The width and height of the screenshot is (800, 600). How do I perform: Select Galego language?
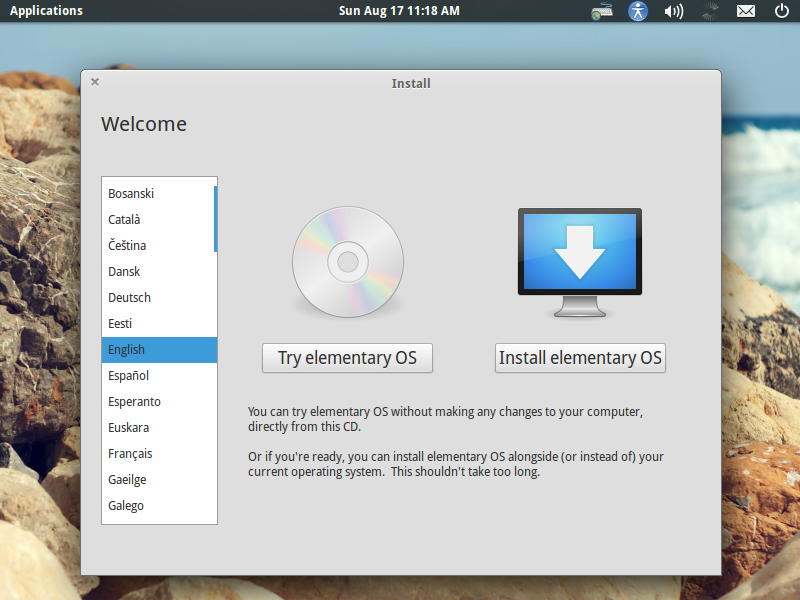coord(159,506)
